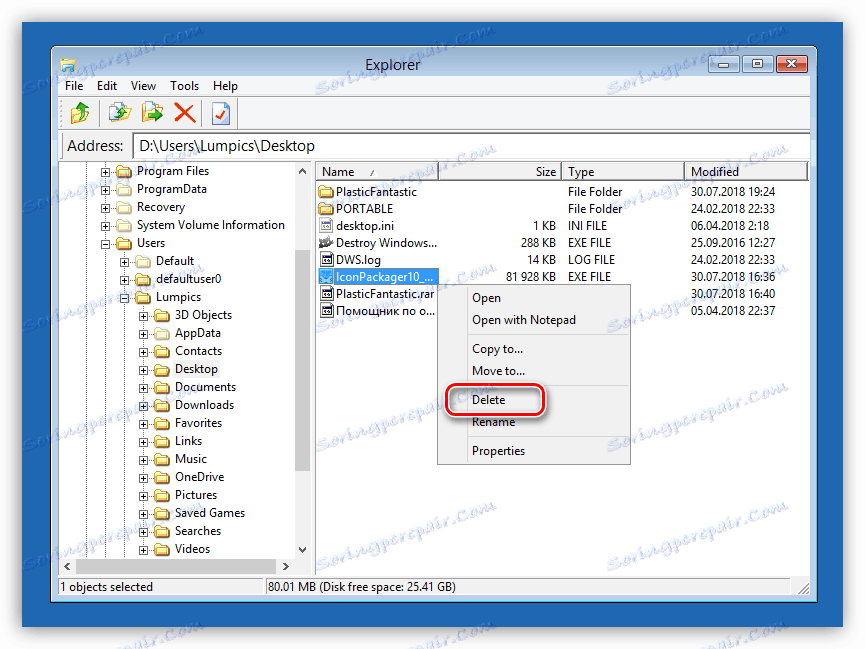865x649 pixels.
Task: Click the Up one level toolbar icon
Action: tap(81, 113)
